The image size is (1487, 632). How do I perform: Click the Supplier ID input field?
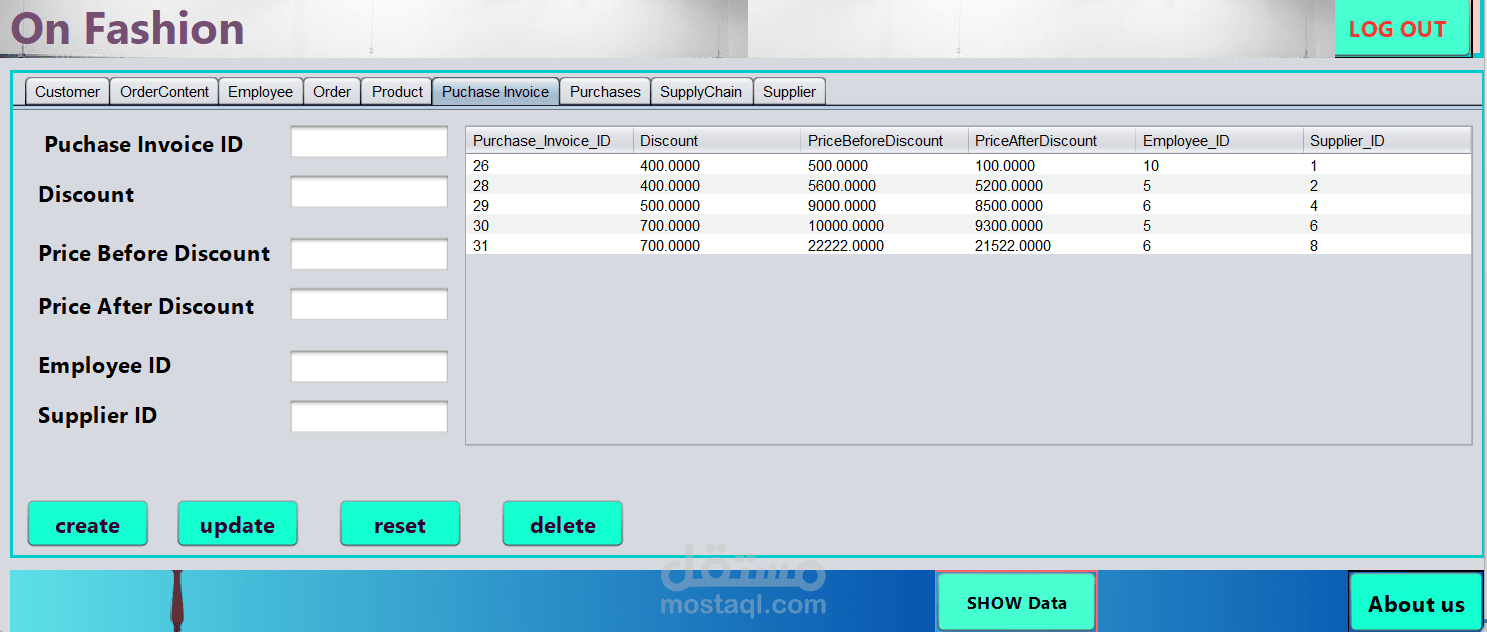(x=368, y=416)
